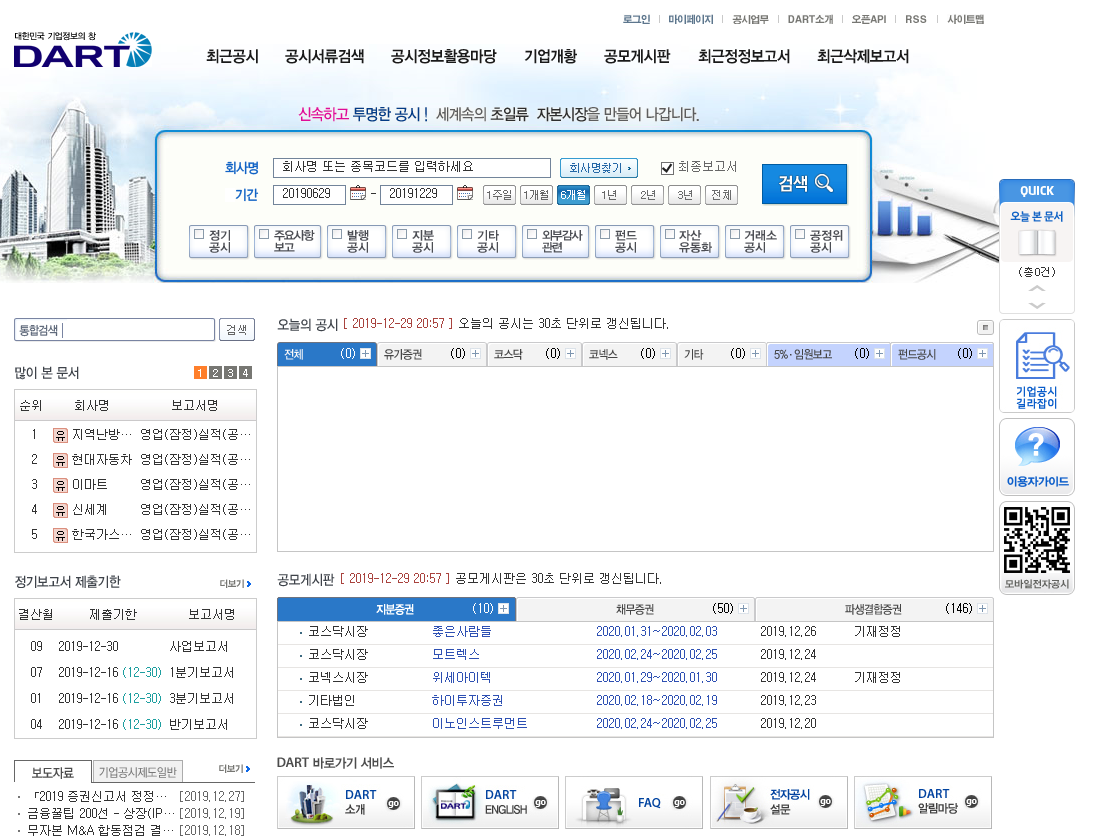Click the quick panel up arrow

pos(1037,288)
